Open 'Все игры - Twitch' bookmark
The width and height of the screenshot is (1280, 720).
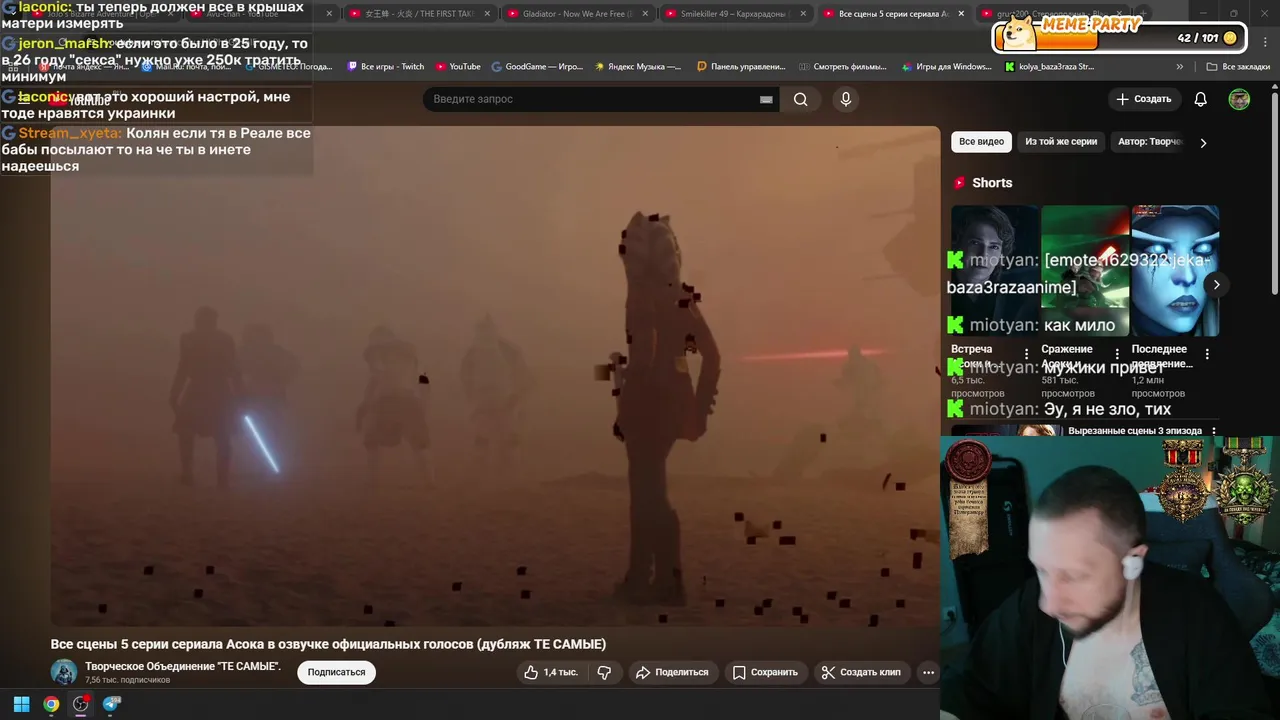coord(386,67)
